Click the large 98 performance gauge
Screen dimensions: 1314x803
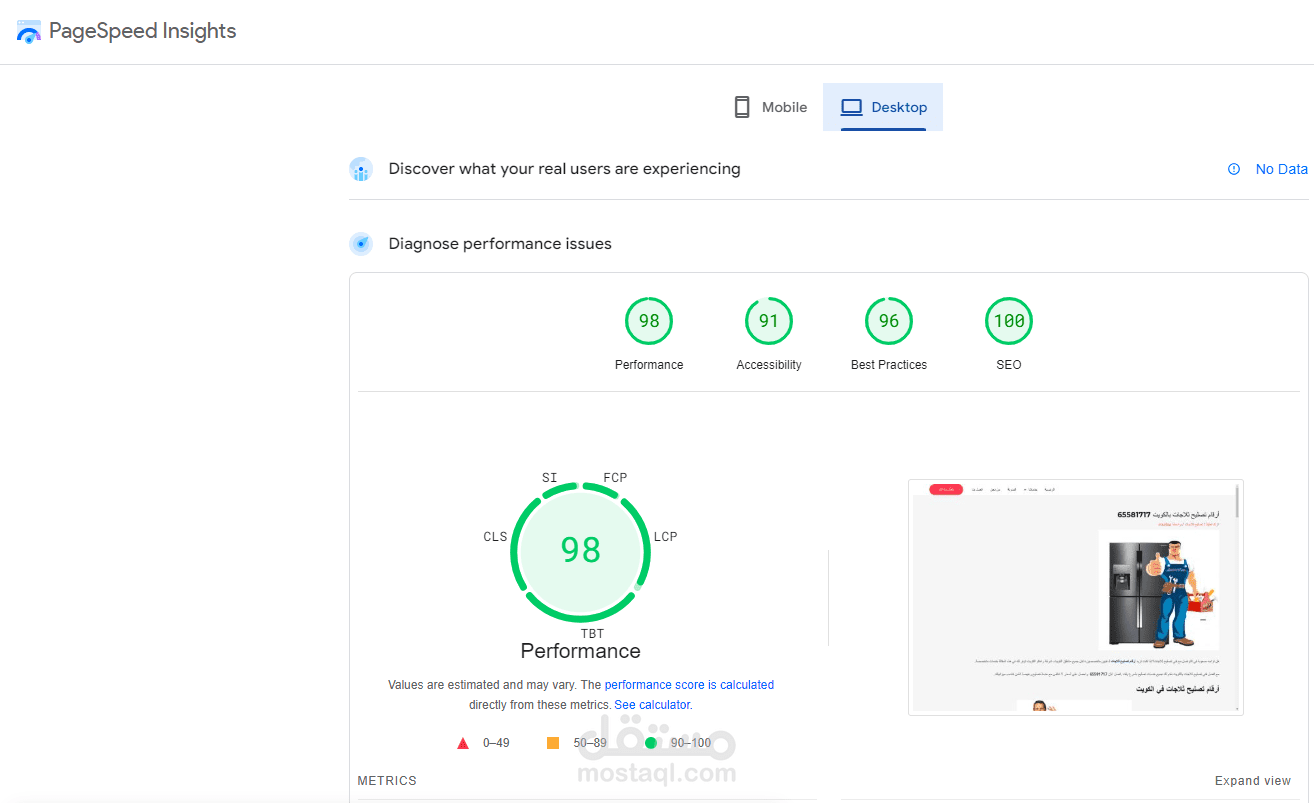(581, 551)
